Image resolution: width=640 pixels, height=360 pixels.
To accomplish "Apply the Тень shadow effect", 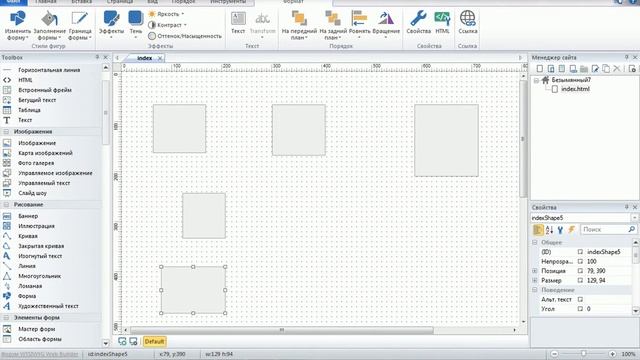I will coord(136,24).
